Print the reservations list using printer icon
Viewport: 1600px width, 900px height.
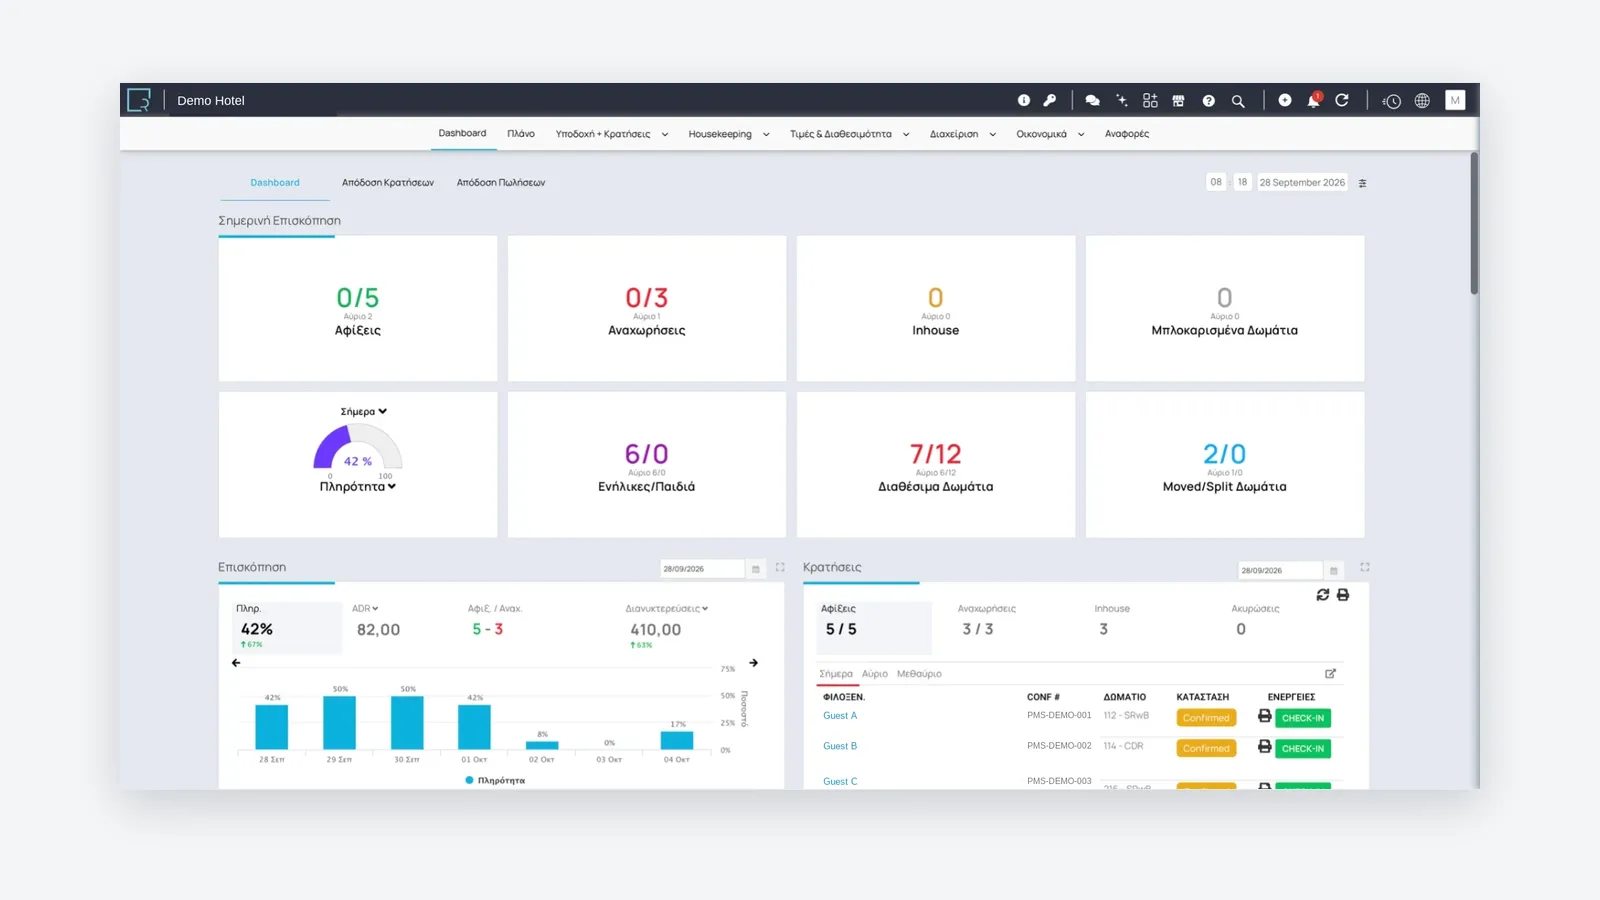click(x=1343, y=594)
